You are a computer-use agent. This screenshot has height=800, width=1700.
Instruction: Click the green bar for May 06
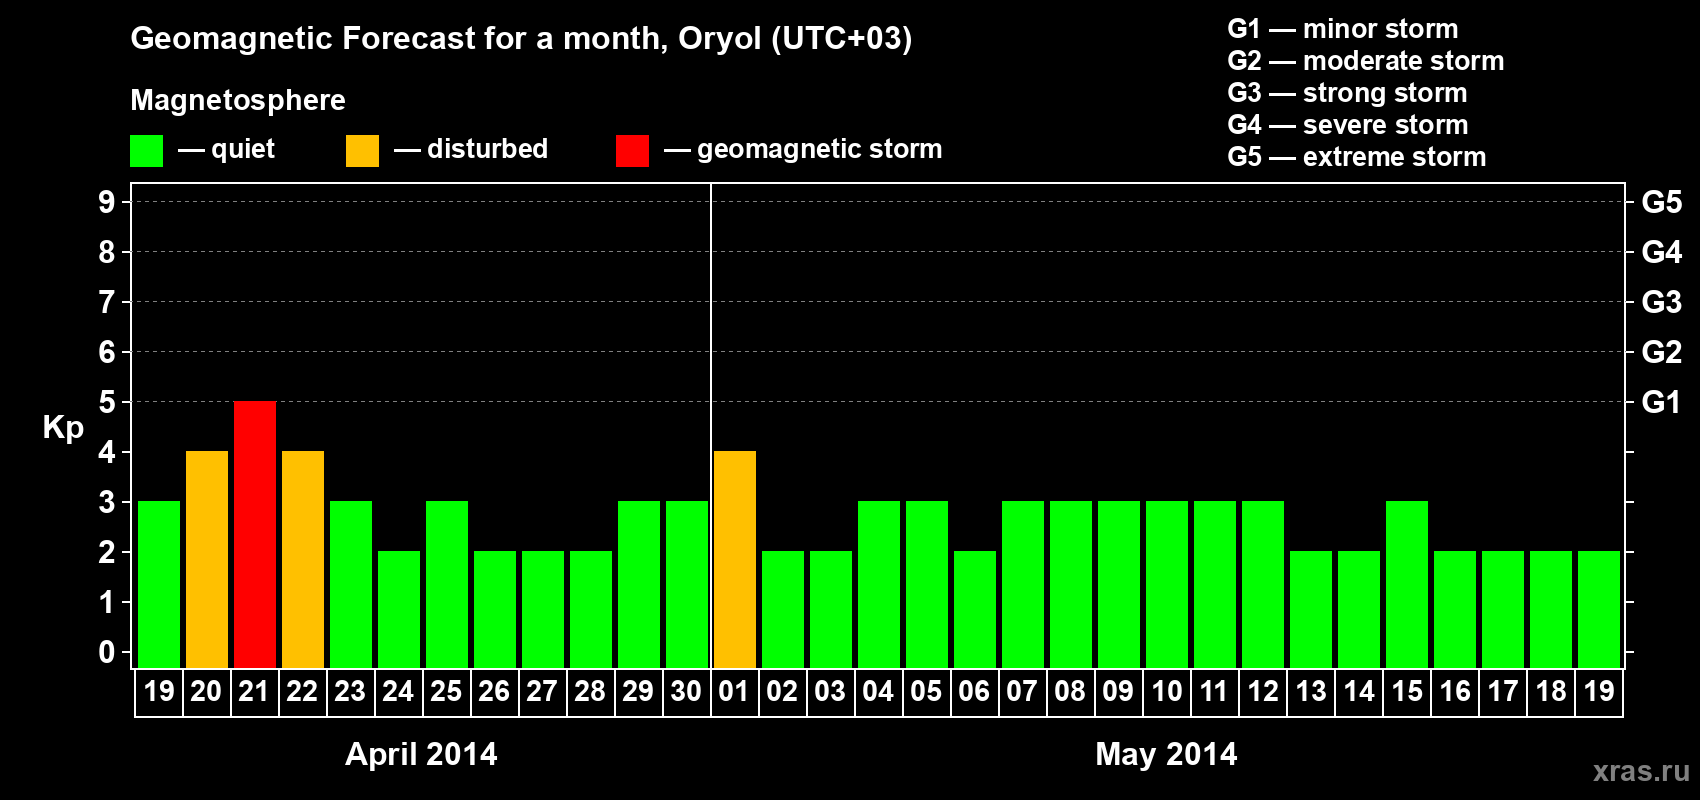tap(975, 609)
